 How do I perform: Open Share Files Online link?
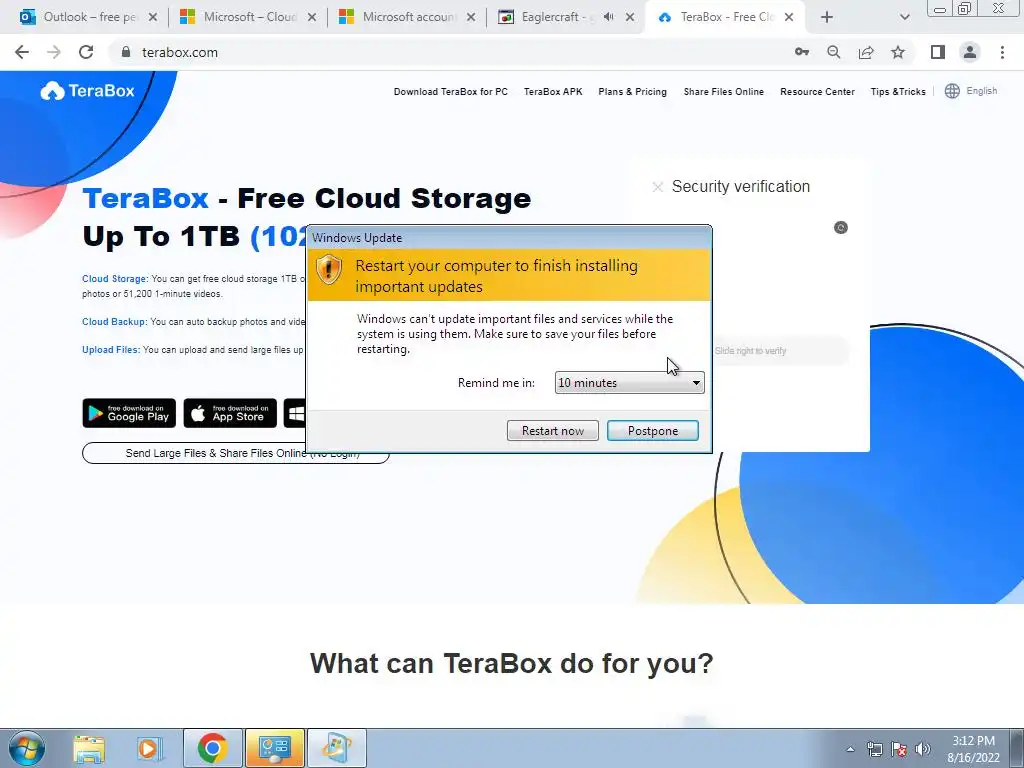(x=724, y=92)
